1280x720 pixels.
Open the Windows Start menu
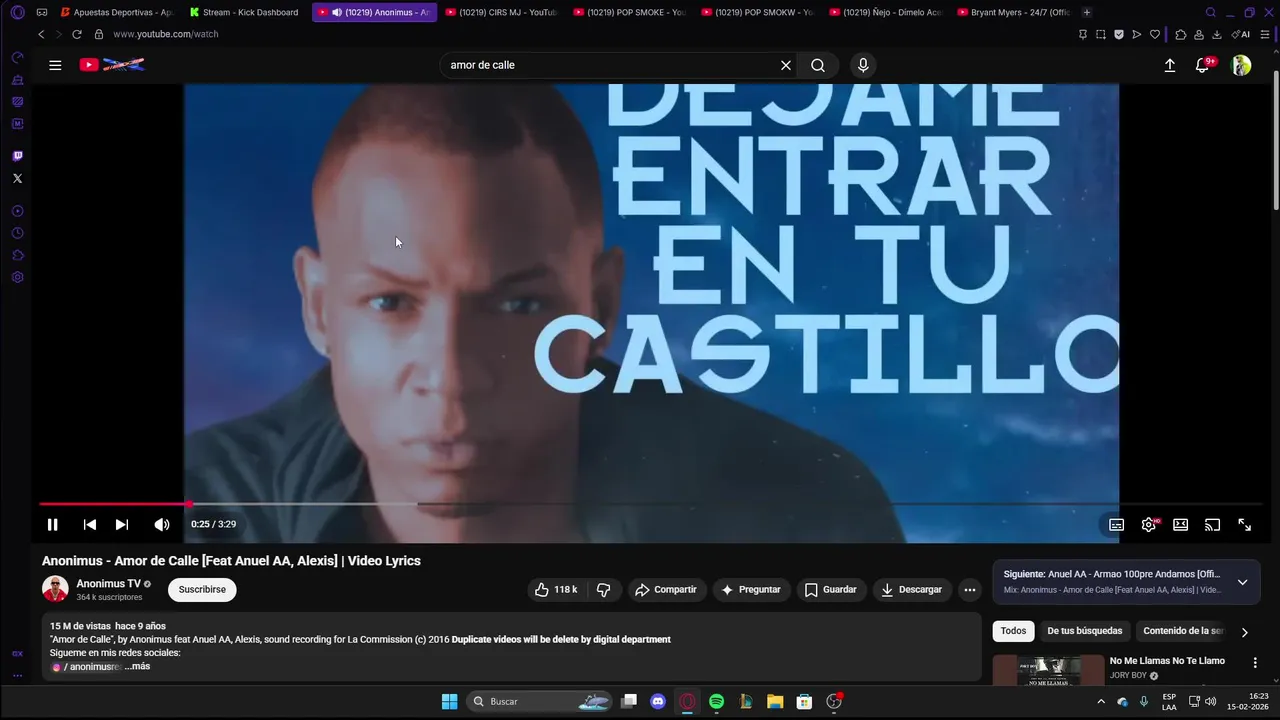pos(449,702)
